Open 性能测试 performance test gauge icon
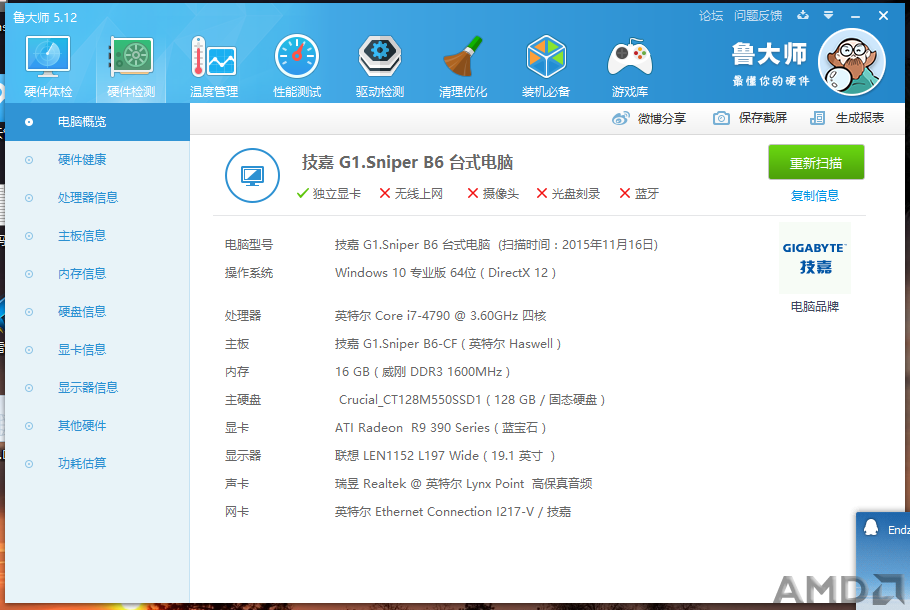The width and height of the screenshot is (910, 610). click(297, 66)
